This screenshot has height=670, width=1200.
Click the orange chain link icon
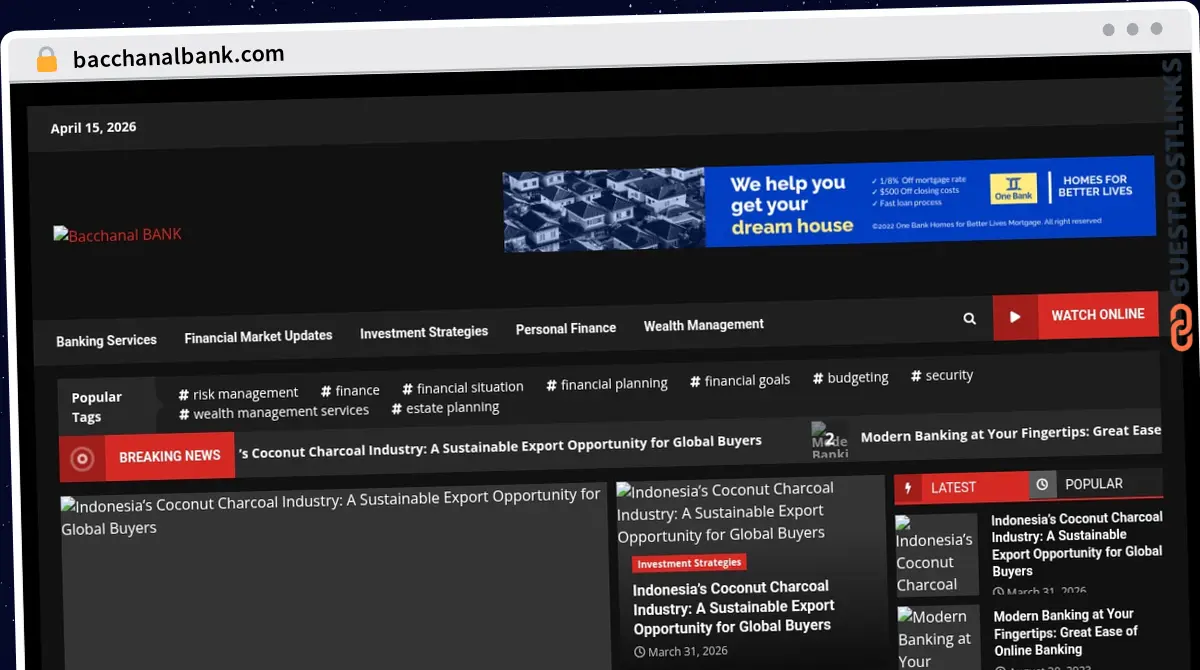coord(1181,330)
